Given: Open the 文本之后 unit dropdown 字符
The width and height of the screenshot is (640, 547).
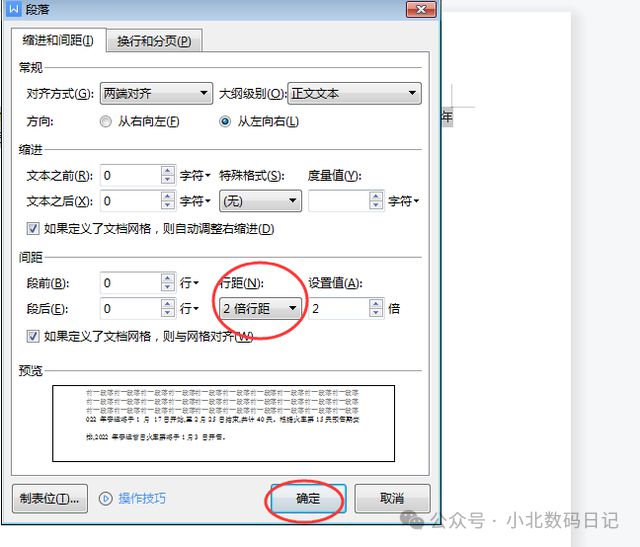Looking at the screenshot, I should [x=195, y=201].
